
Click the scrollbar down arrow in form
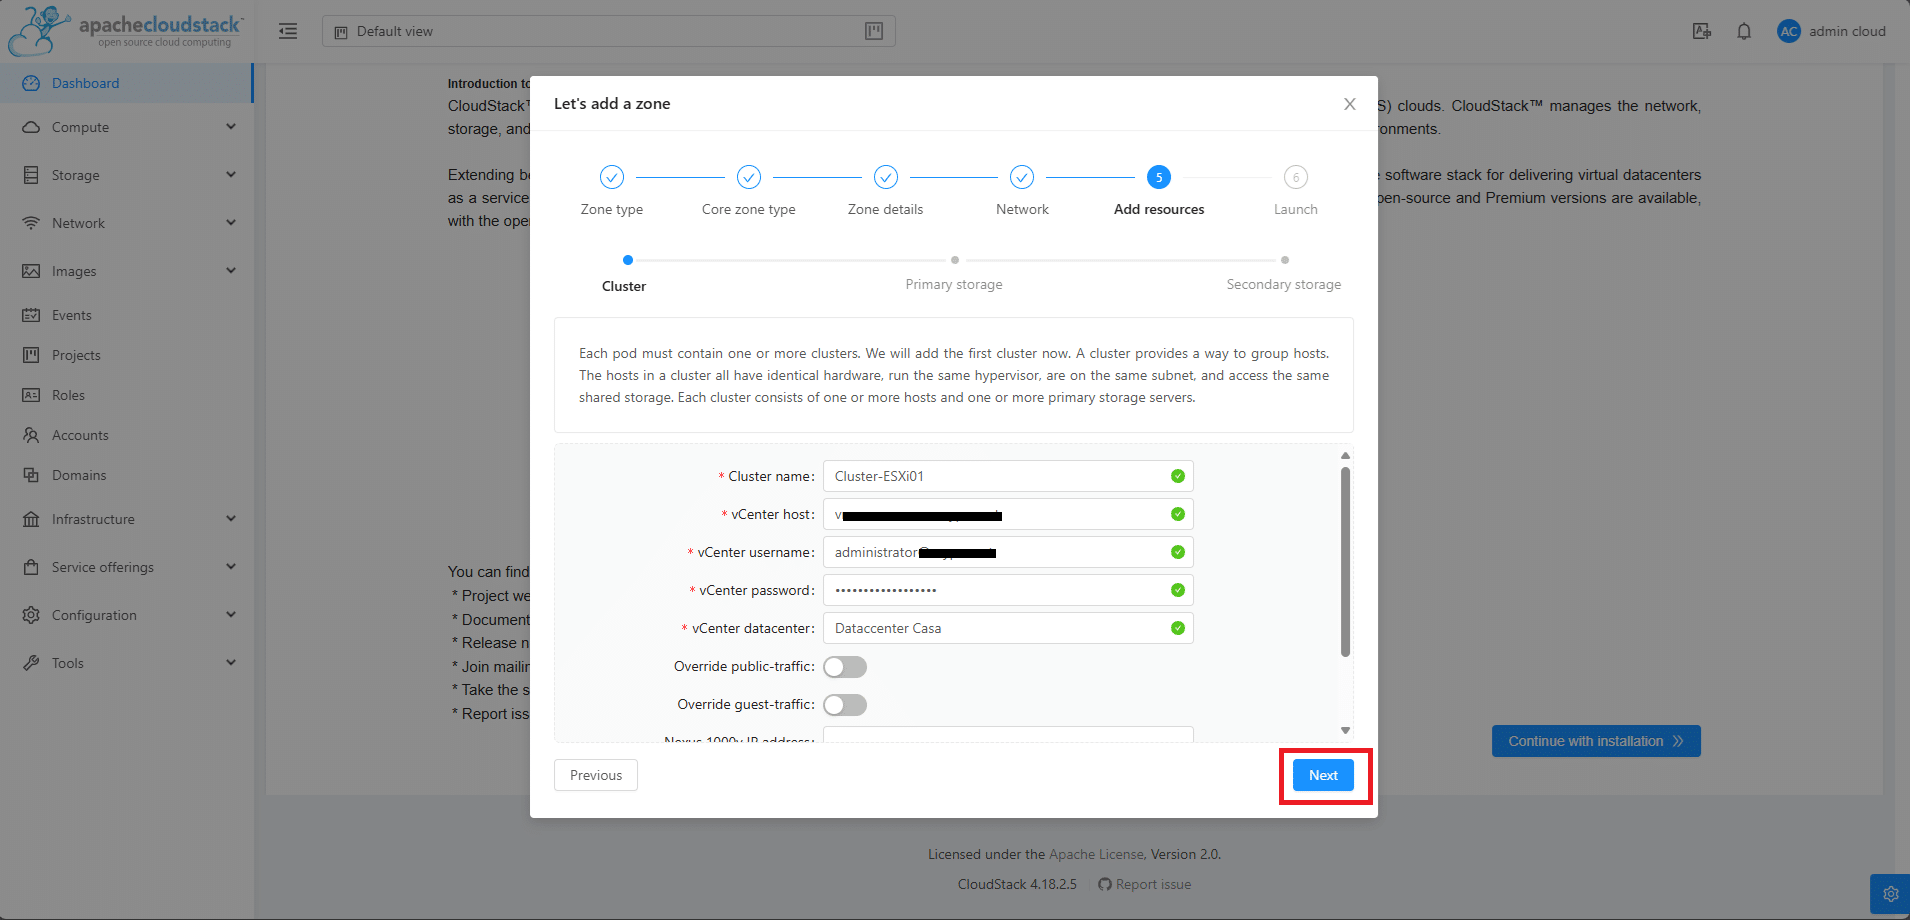1345,730
